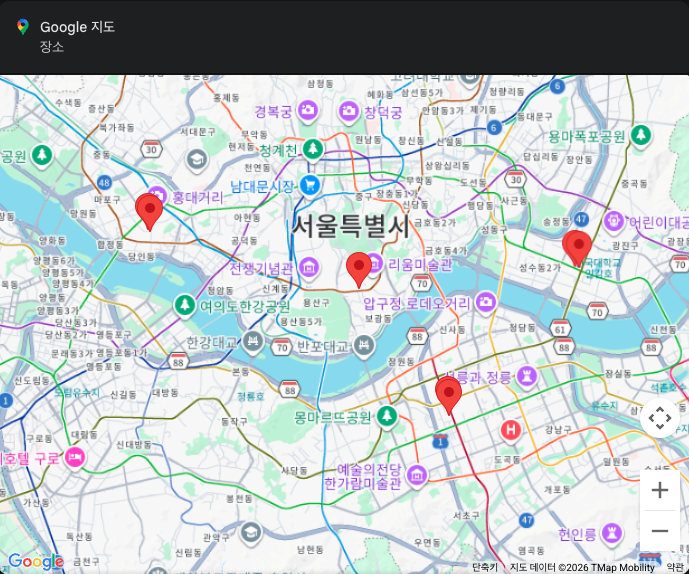Click the 강남구 district label

558,429
